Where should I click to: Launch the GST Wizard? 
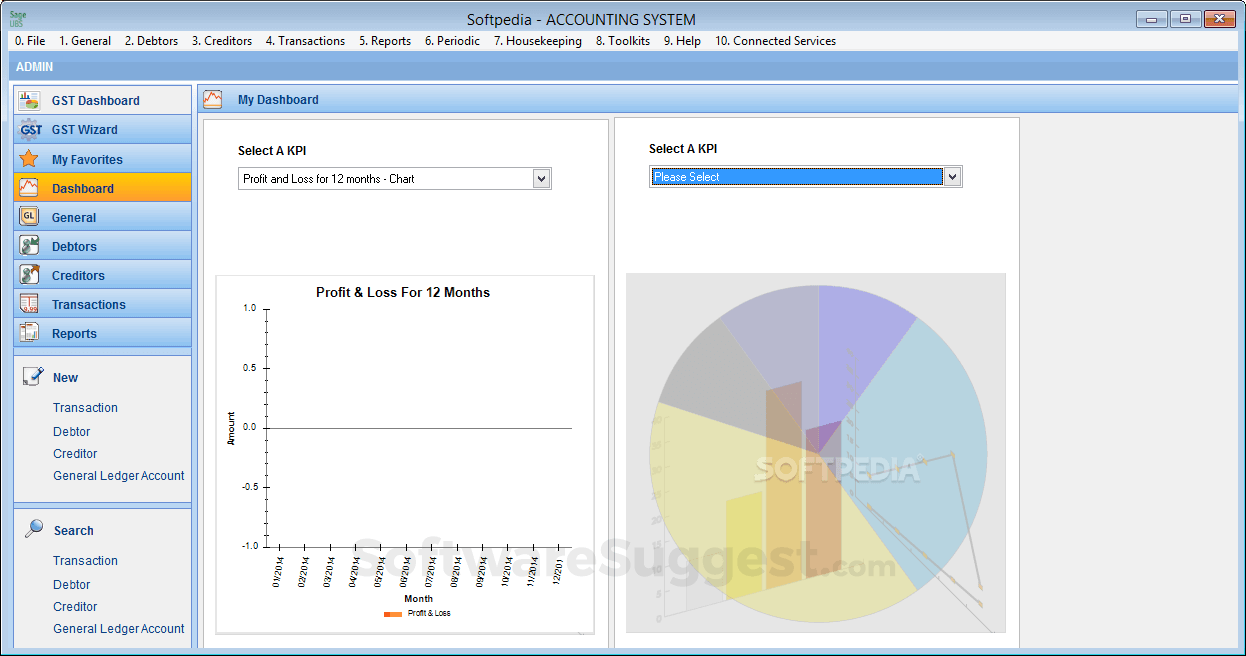point(30,129)
